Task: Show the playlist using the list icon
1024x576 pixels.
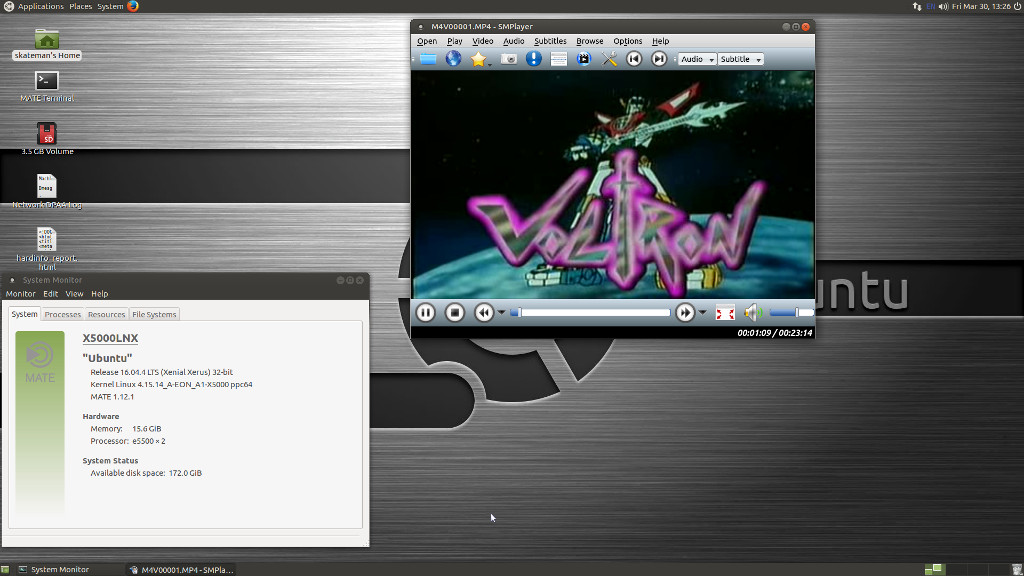Action: coord(559,59)
